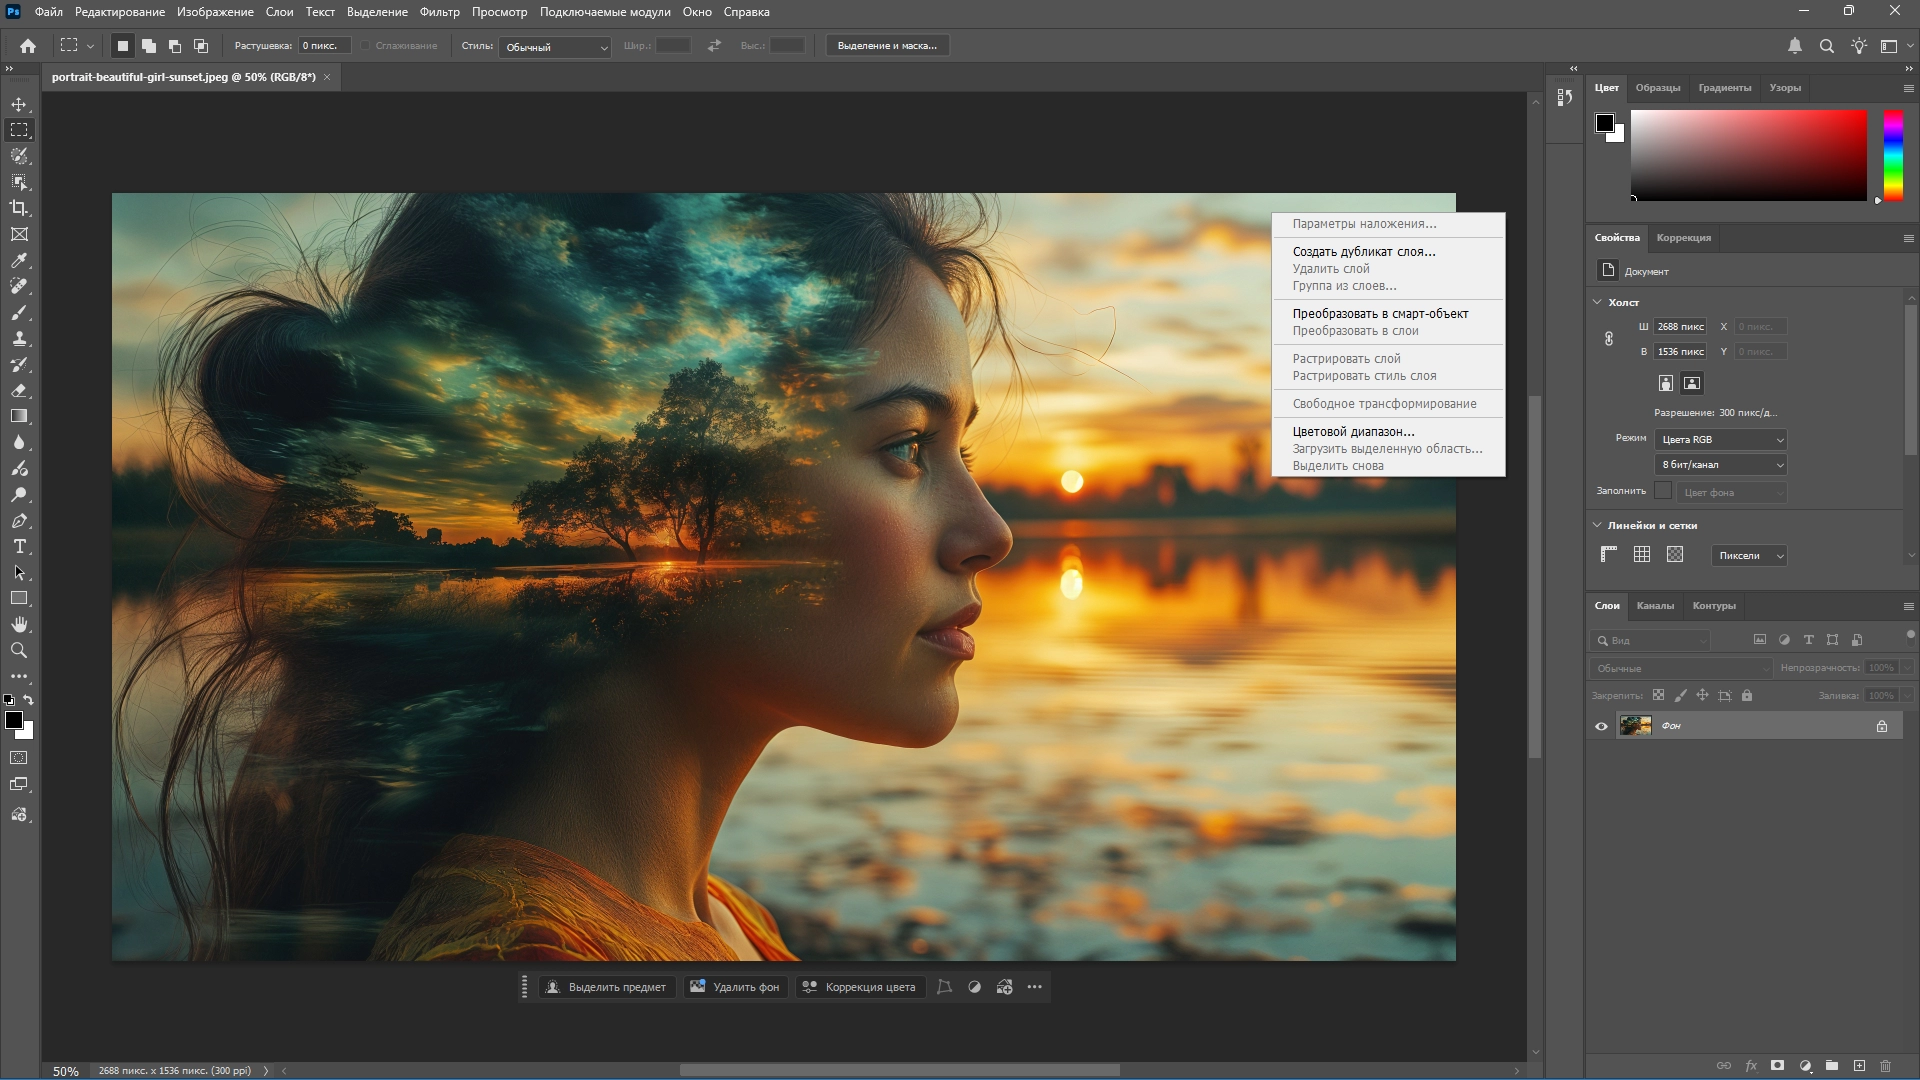This screenshot has width=1920, height=1080.
Task: Select the Clone Stamp tool
Action: (x=19, y=338)
